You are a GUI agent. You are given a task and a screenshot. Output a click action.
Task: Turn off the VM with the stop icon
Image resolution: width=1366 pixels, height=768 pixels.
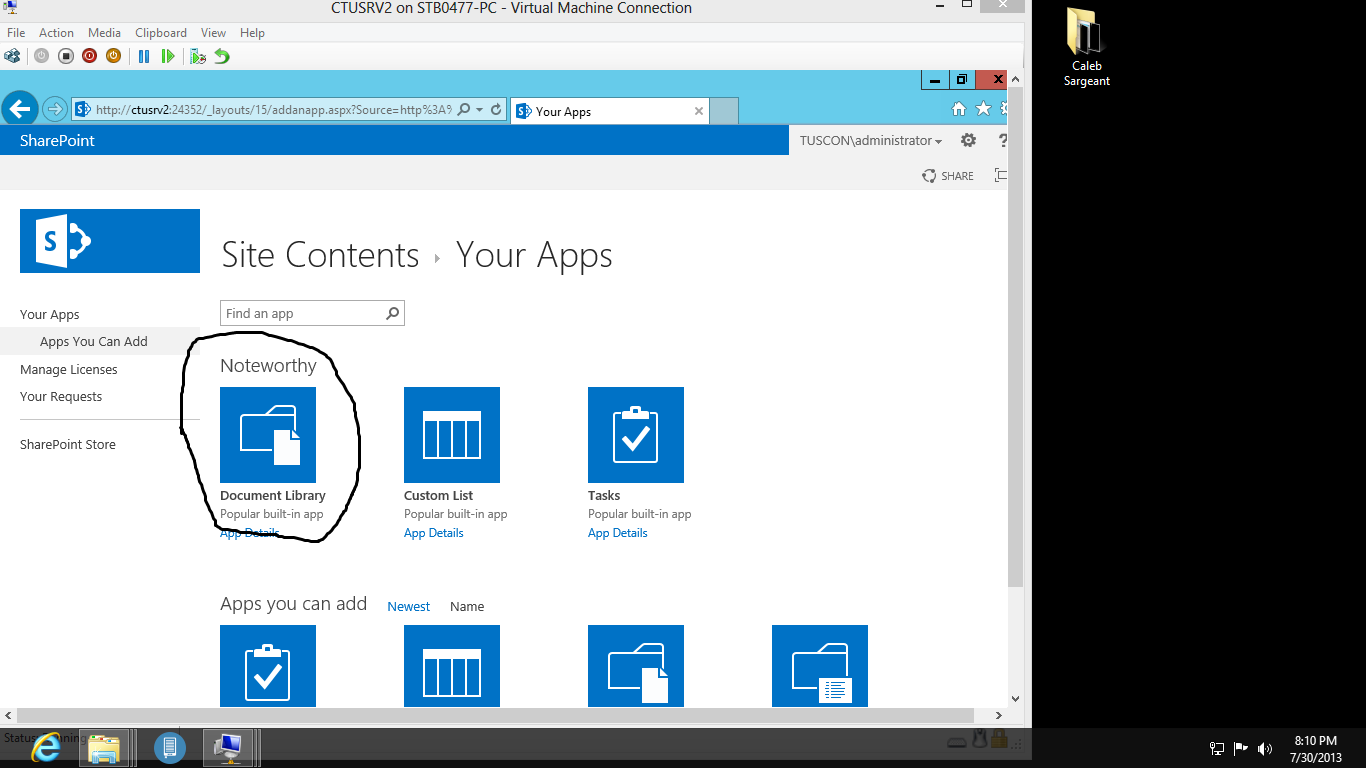coord(65,56)
